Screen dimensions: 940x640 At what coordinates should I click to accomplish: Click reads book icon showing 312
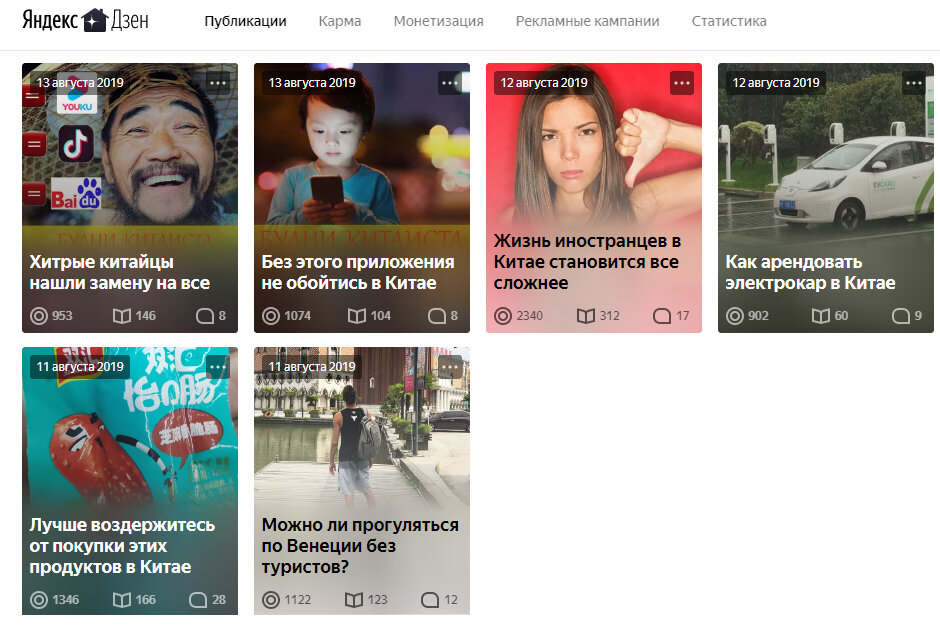pos(586,316)
